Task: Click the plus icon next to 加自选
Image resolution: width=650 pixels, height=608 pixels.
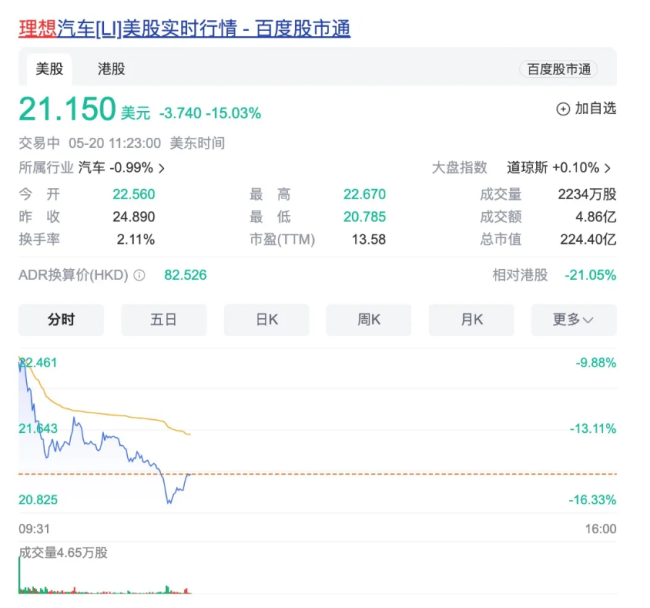Action: [563, 109]
